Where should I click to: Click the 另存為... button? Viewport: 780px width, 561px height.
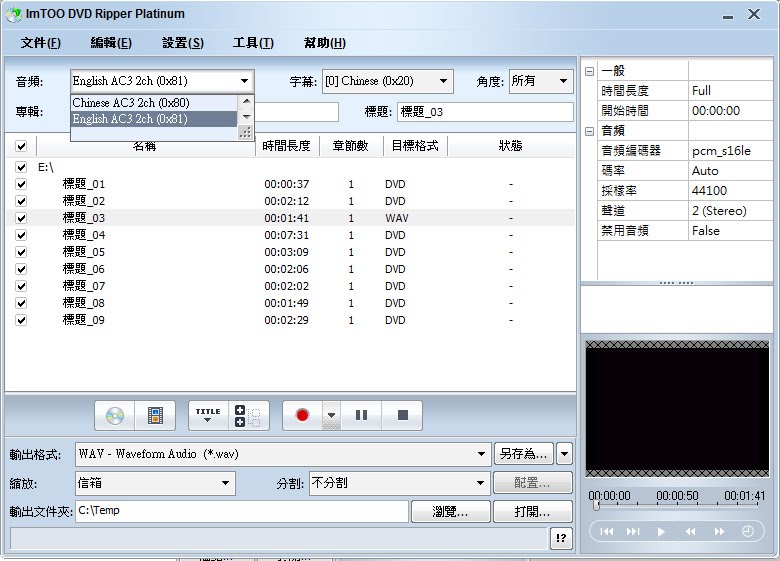(x=524, y=454)
